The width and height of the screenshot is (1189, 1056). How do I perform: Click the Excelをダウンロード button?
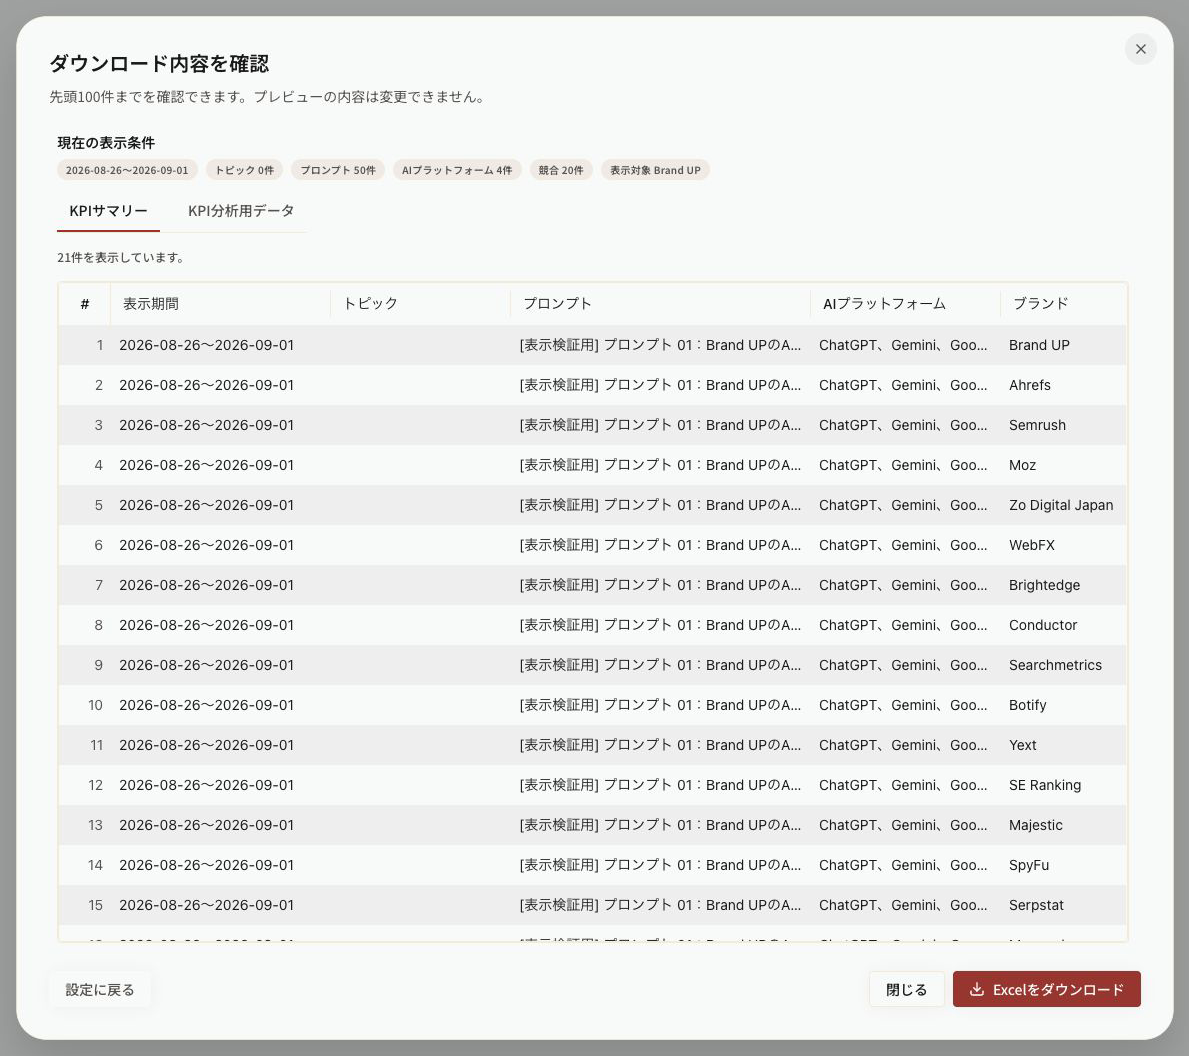point(1046,989)
